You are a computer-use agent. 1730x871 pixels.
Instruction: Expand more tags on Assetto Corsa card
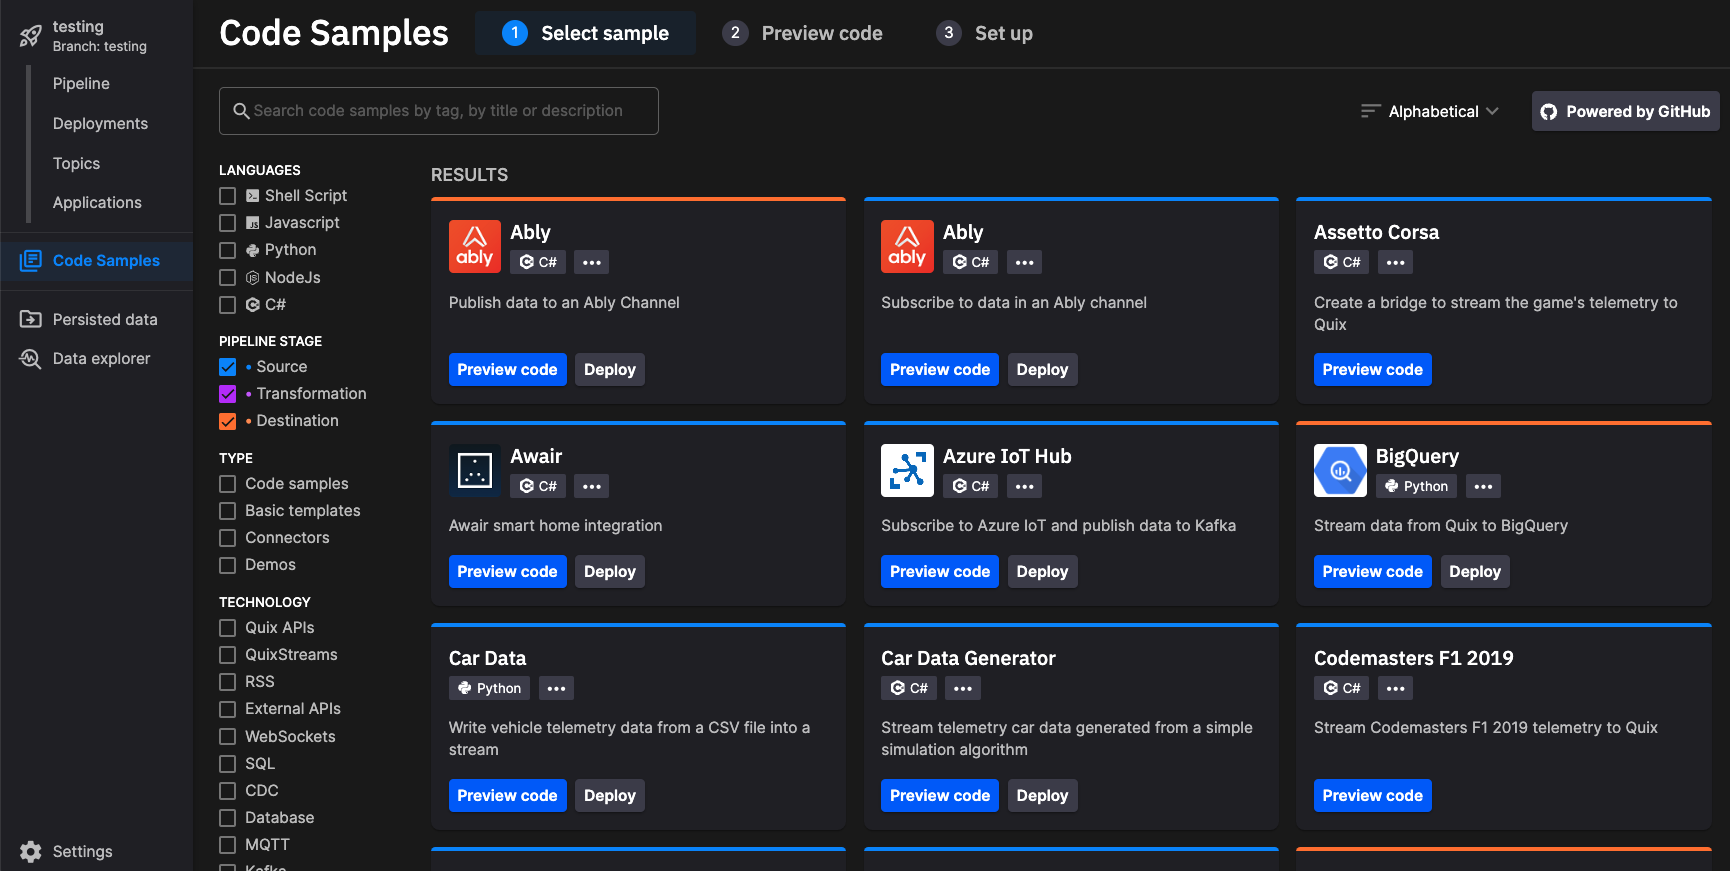(1395, 262)
